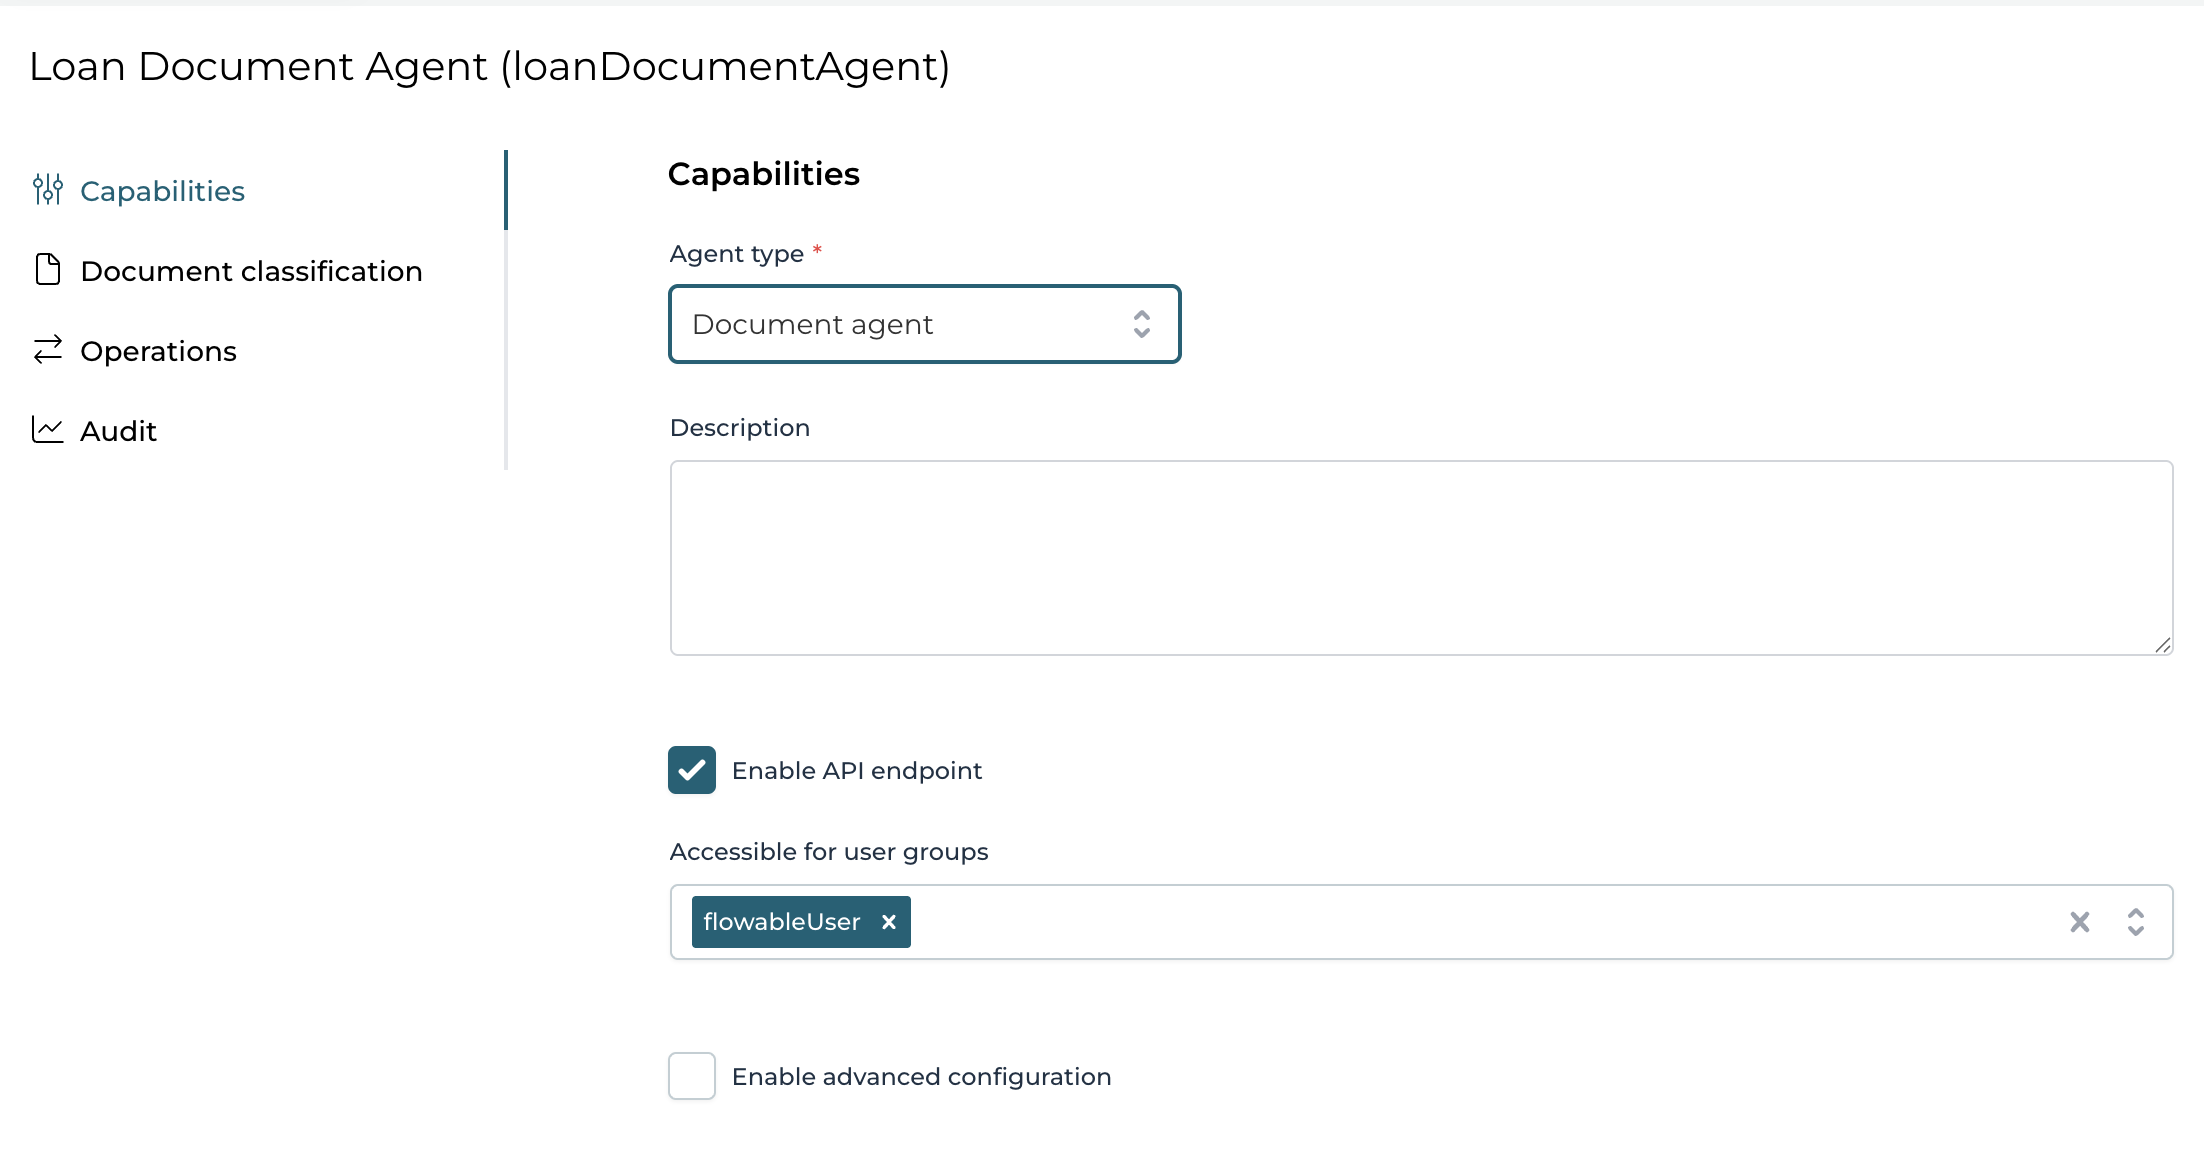This screenshot has height=1170, width=2204.
Task: Click the chevrons inside Agent type selector
Action: tap(1142, 324)
